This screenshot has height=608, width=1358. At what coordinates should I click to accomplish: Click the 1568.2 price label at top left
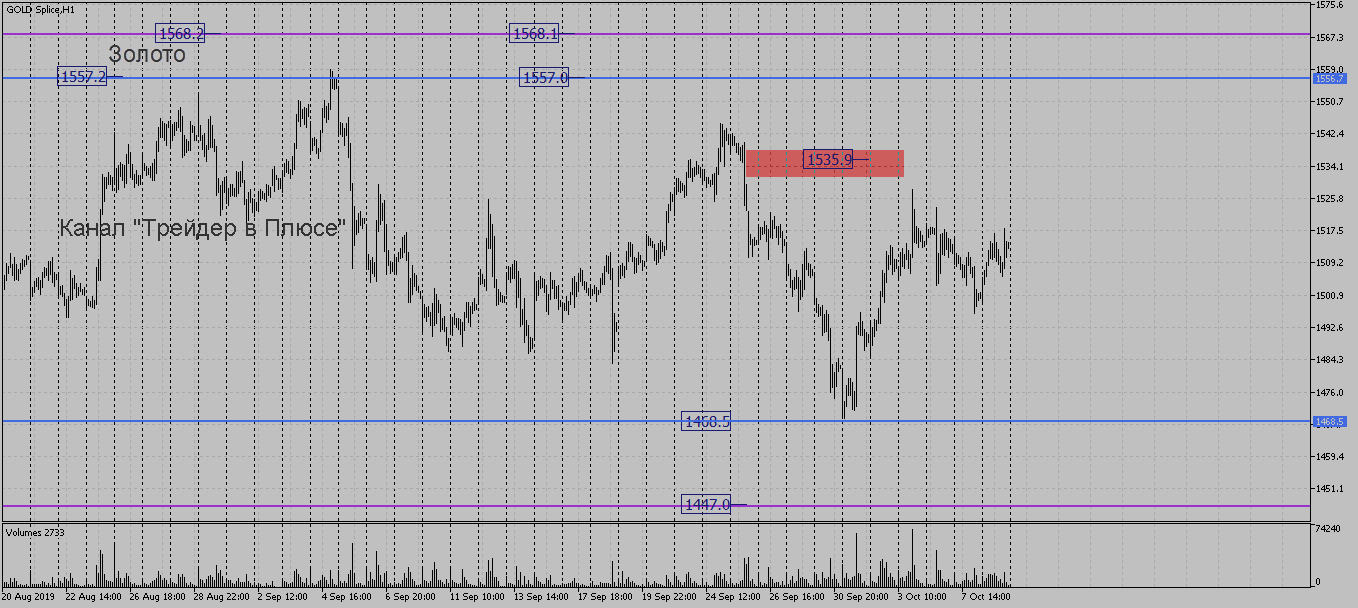click(181, 34)
